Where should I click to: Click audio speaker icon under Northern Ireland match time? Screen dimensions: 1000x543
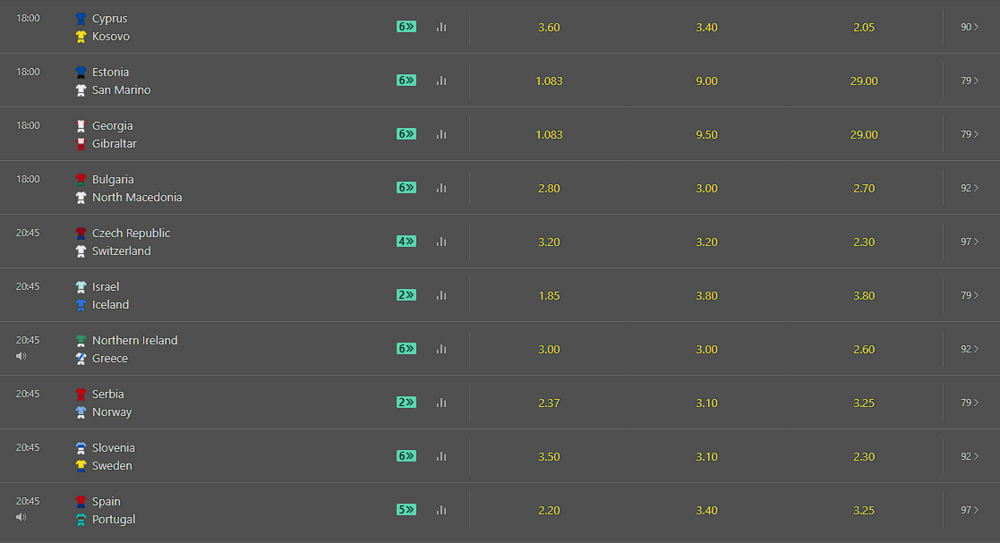(x=21, y=356)
